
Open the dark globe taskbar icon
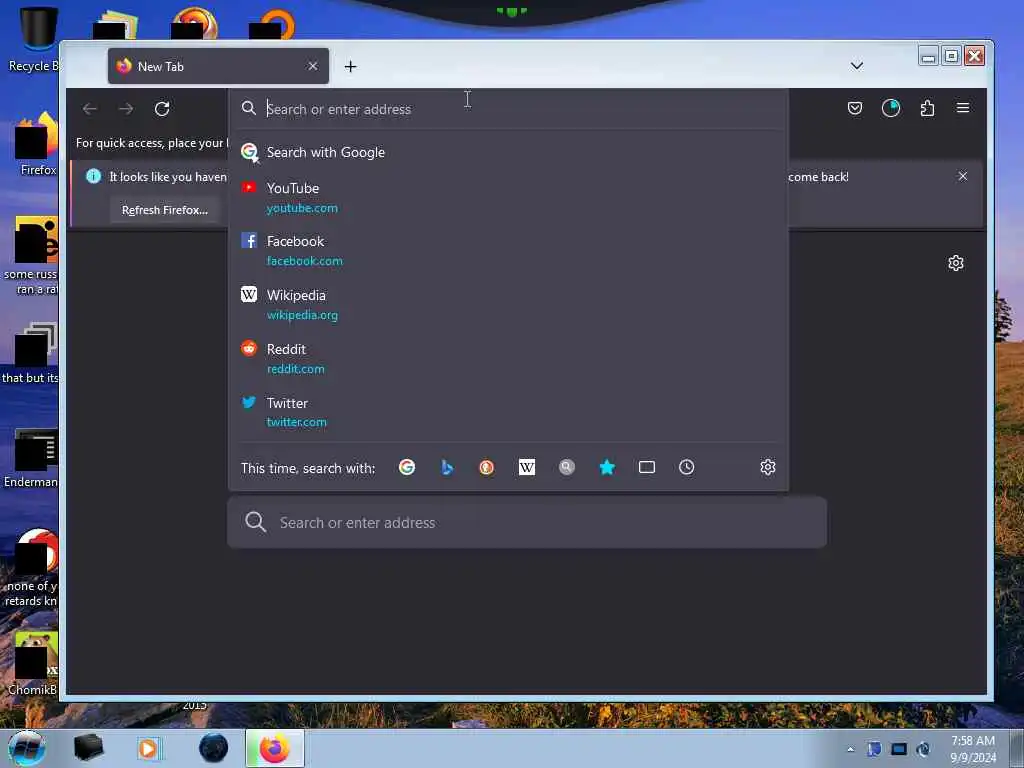coord(214,748)
